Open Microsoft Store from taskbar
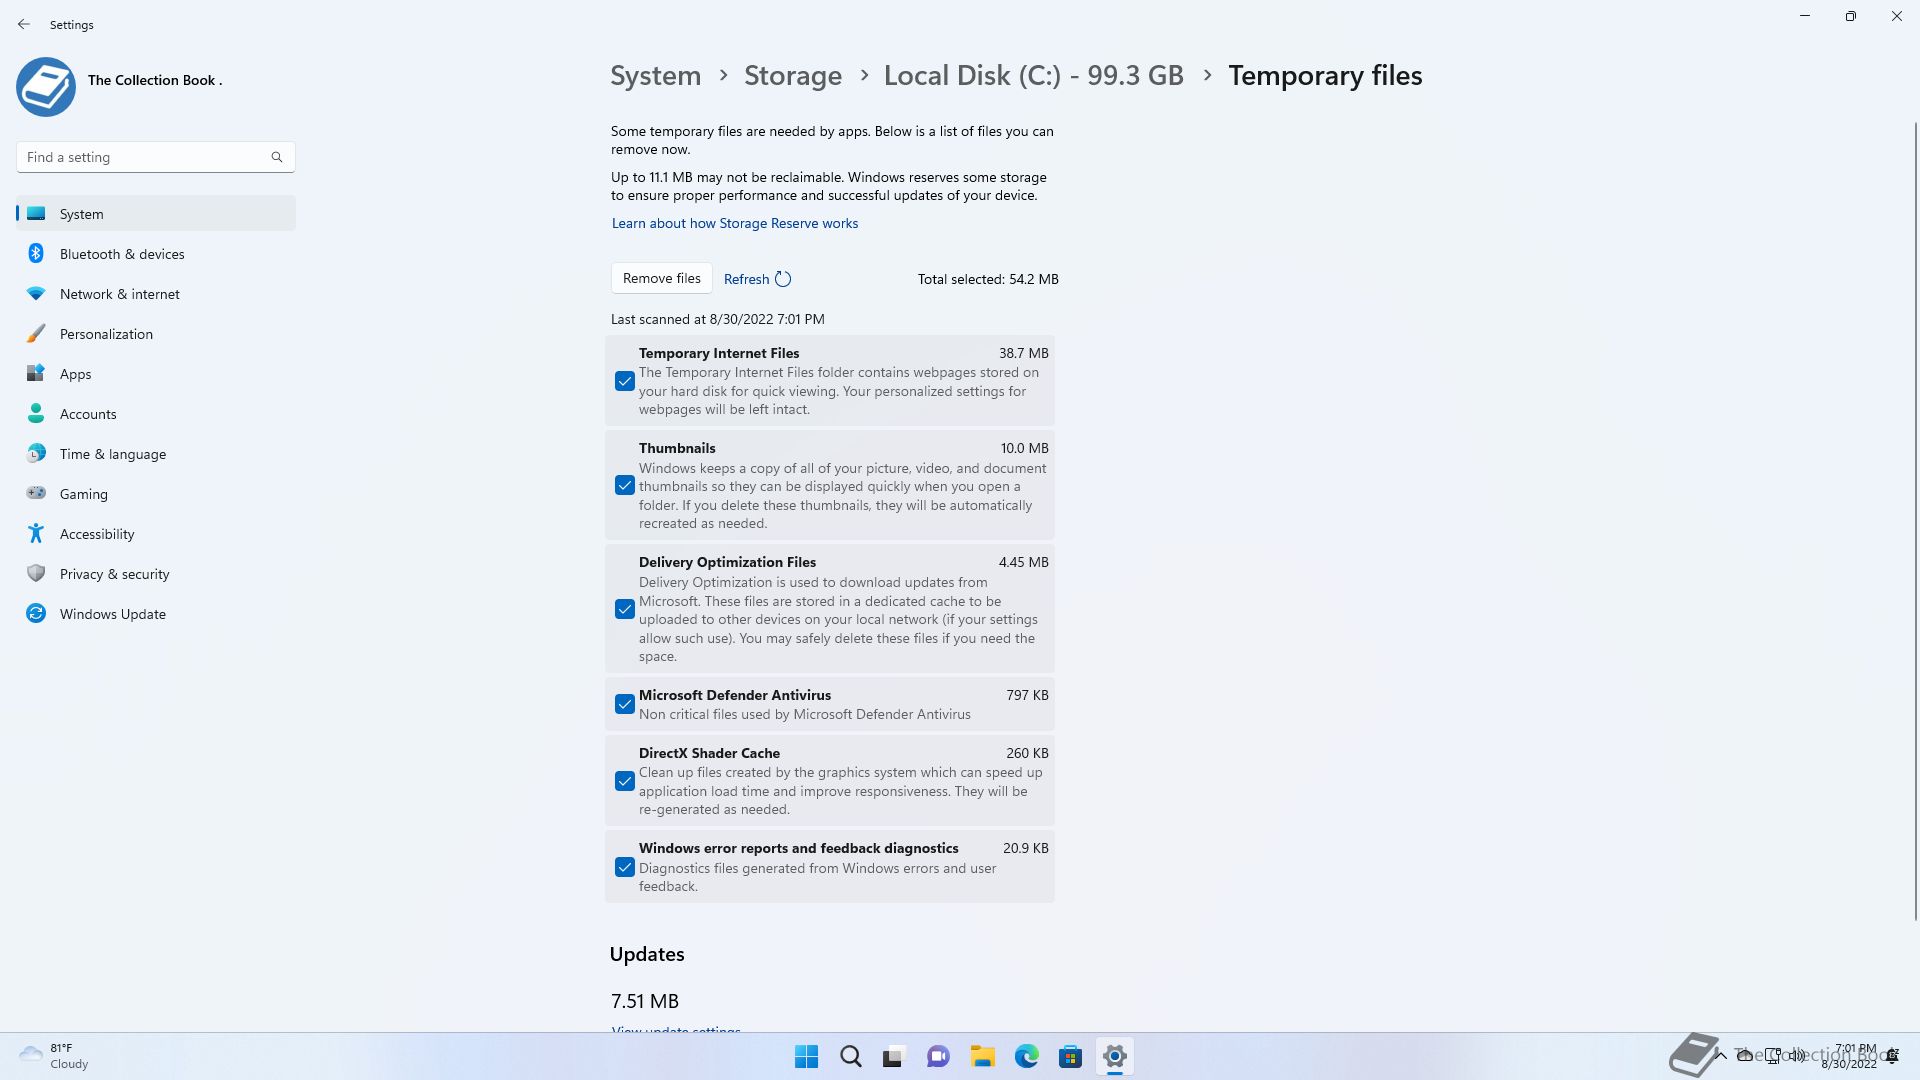Viewport: 1920px width, 1080px height. [1070, 1056]
